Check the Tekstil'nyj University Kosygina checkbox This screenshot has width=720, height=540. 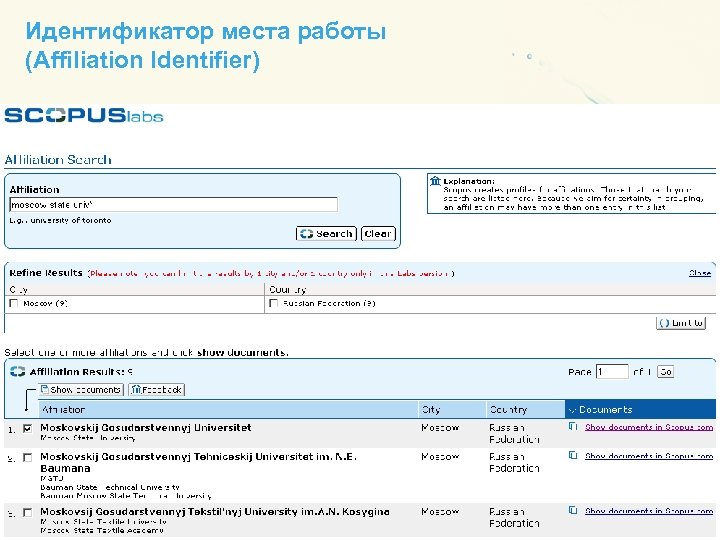[x=28, y=512]
